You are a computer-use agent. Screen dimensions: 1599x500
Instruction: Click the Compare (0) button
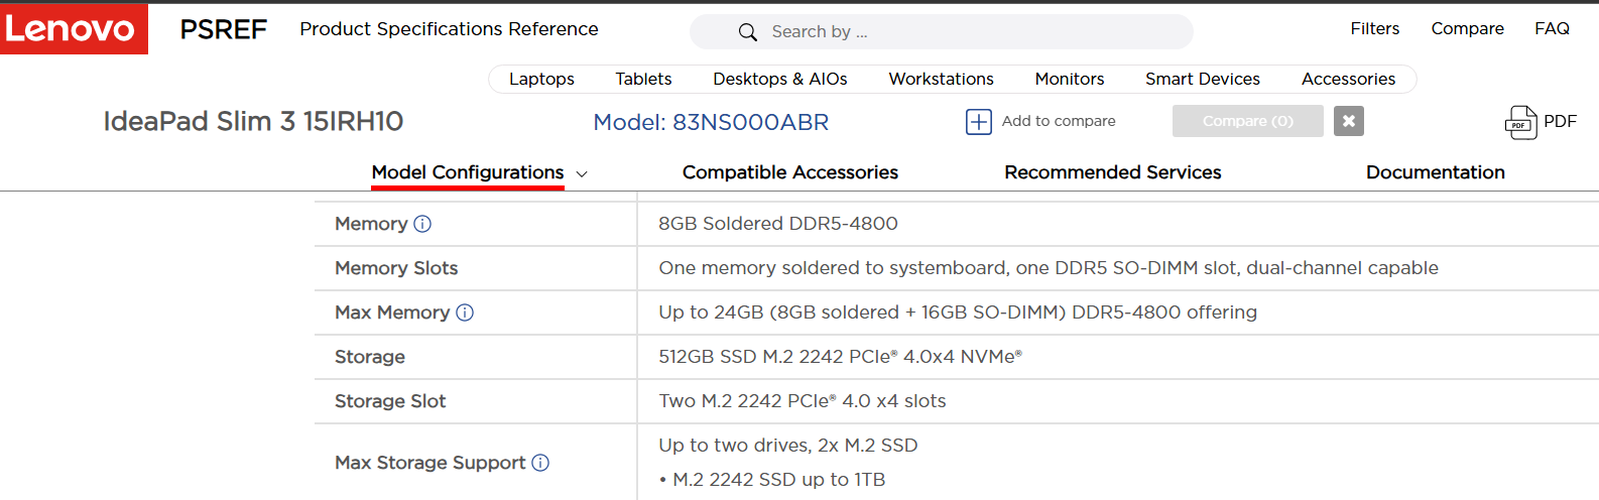coord(1248,121)
